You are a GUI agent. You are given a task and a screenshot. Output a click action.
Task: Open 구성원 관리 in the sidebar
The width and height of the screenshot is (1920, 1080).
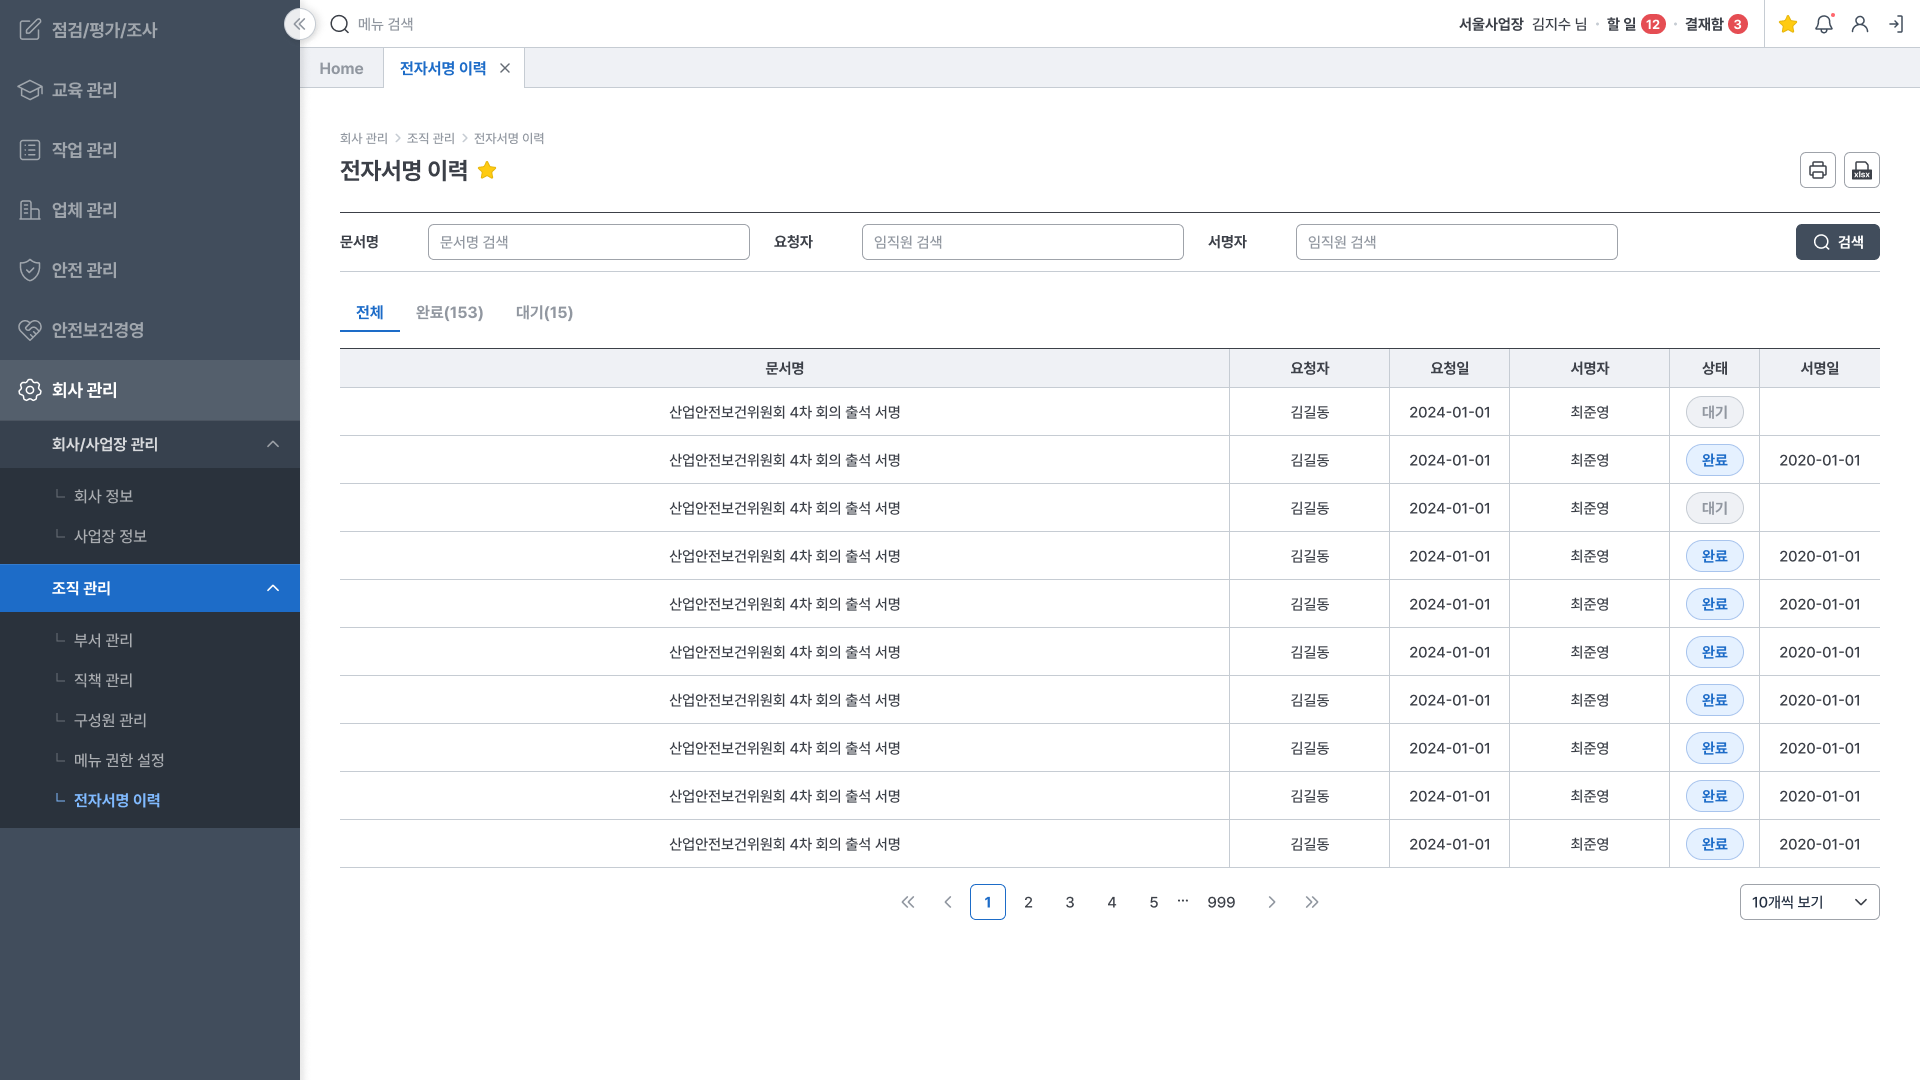(x=110, y=720)
